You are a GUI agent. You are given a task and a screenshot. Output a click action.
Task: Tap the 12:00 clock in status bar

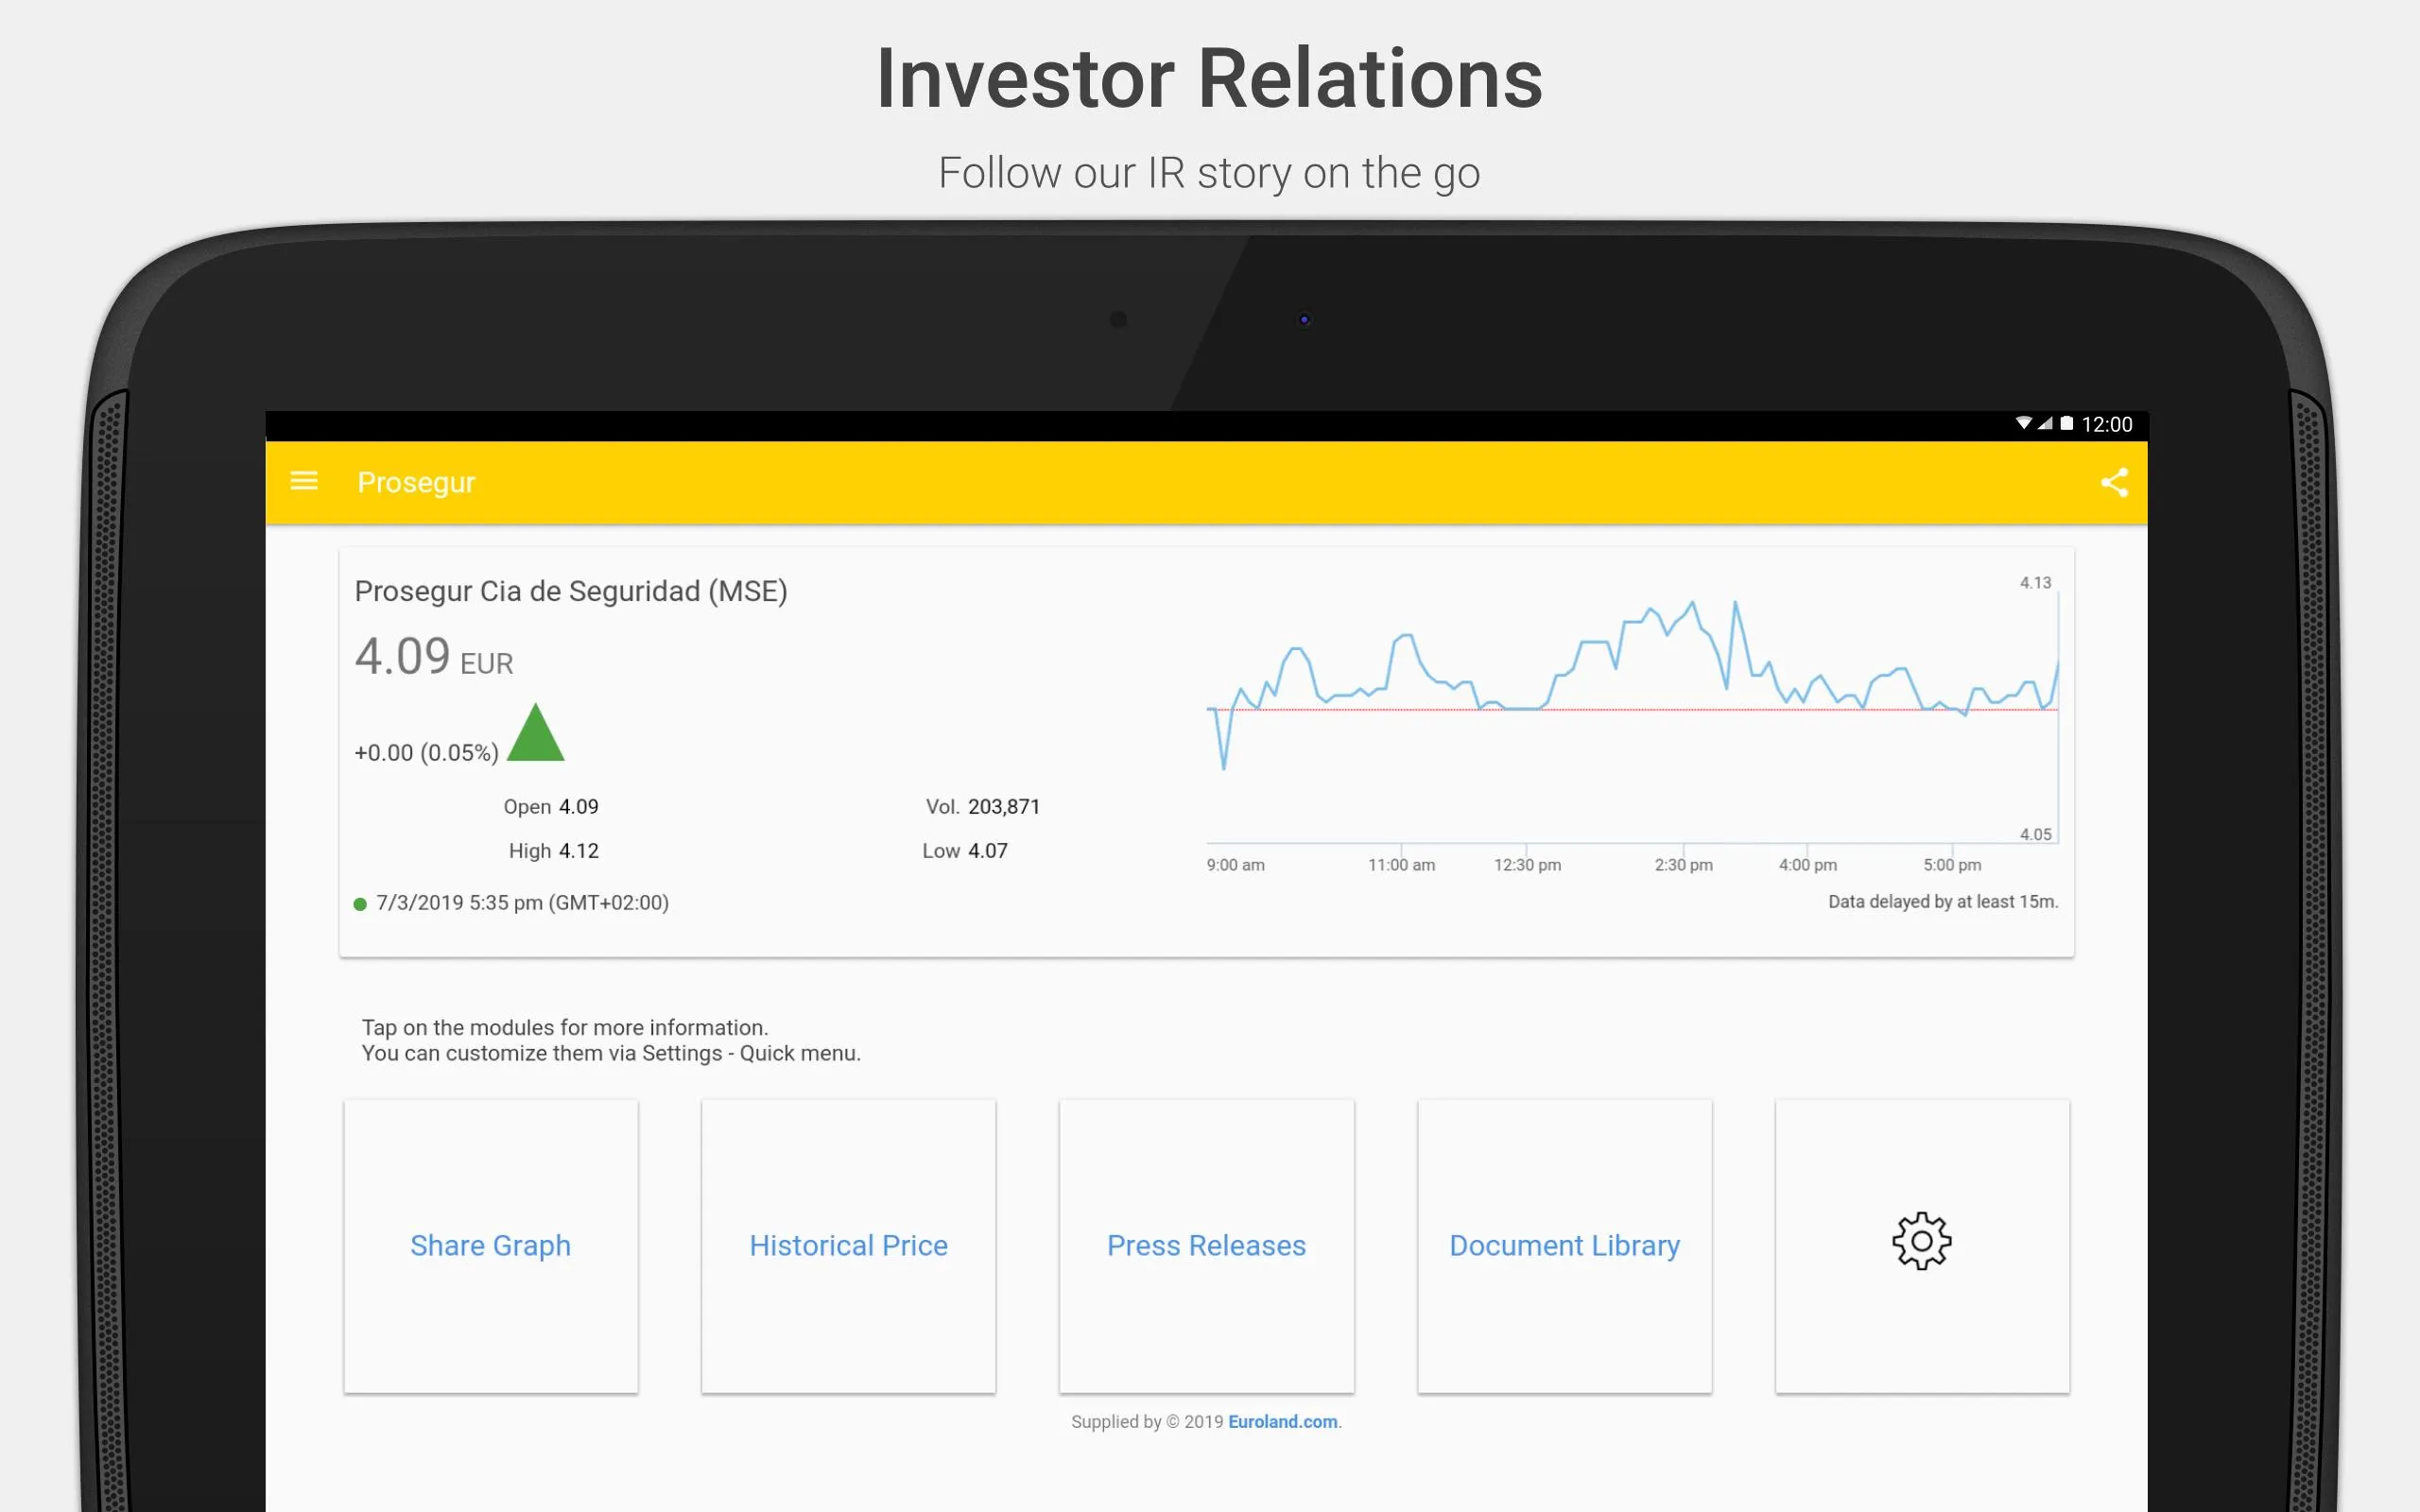coord(2106,424)
